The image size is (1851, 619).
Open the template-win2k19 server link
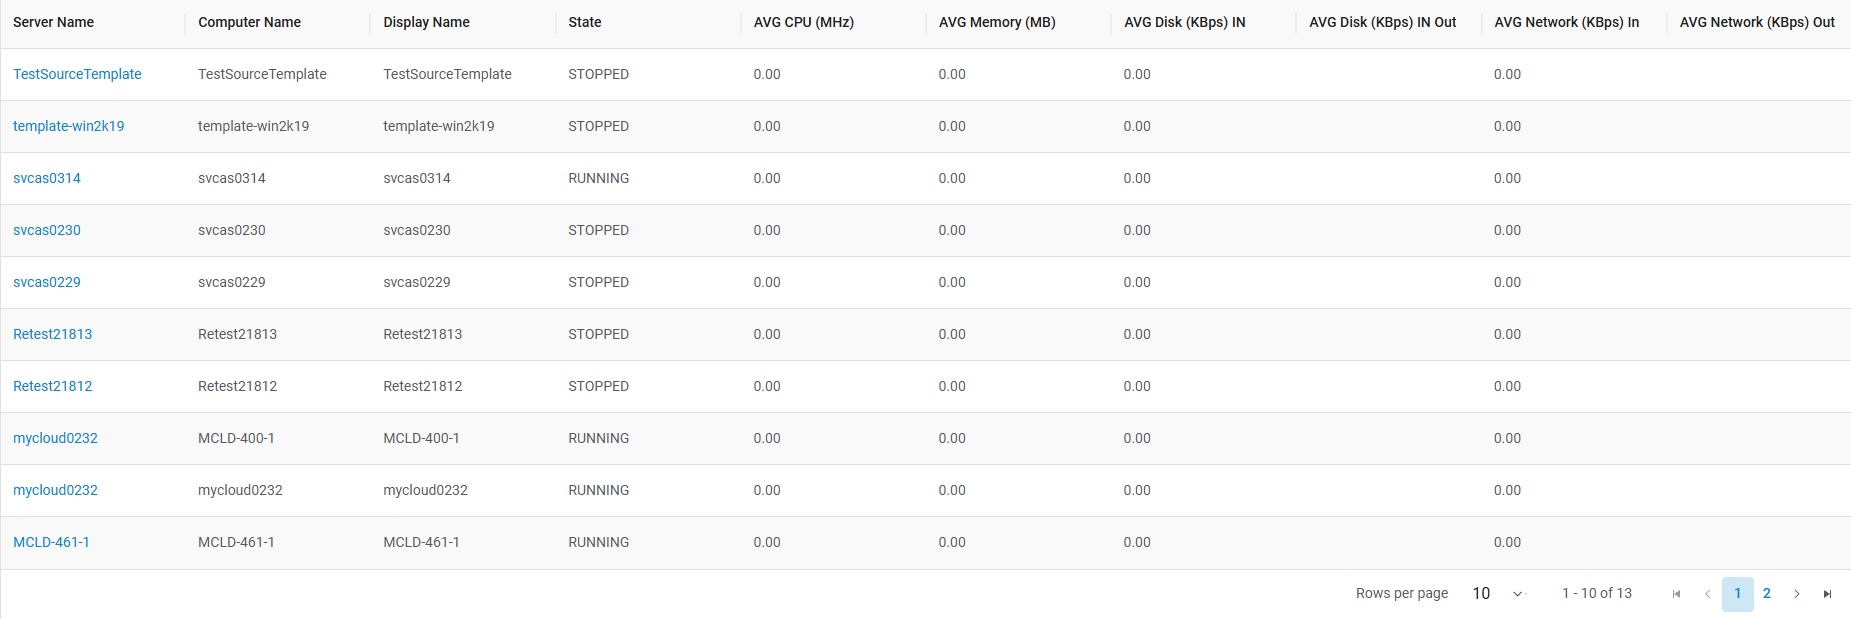(69, 126)
